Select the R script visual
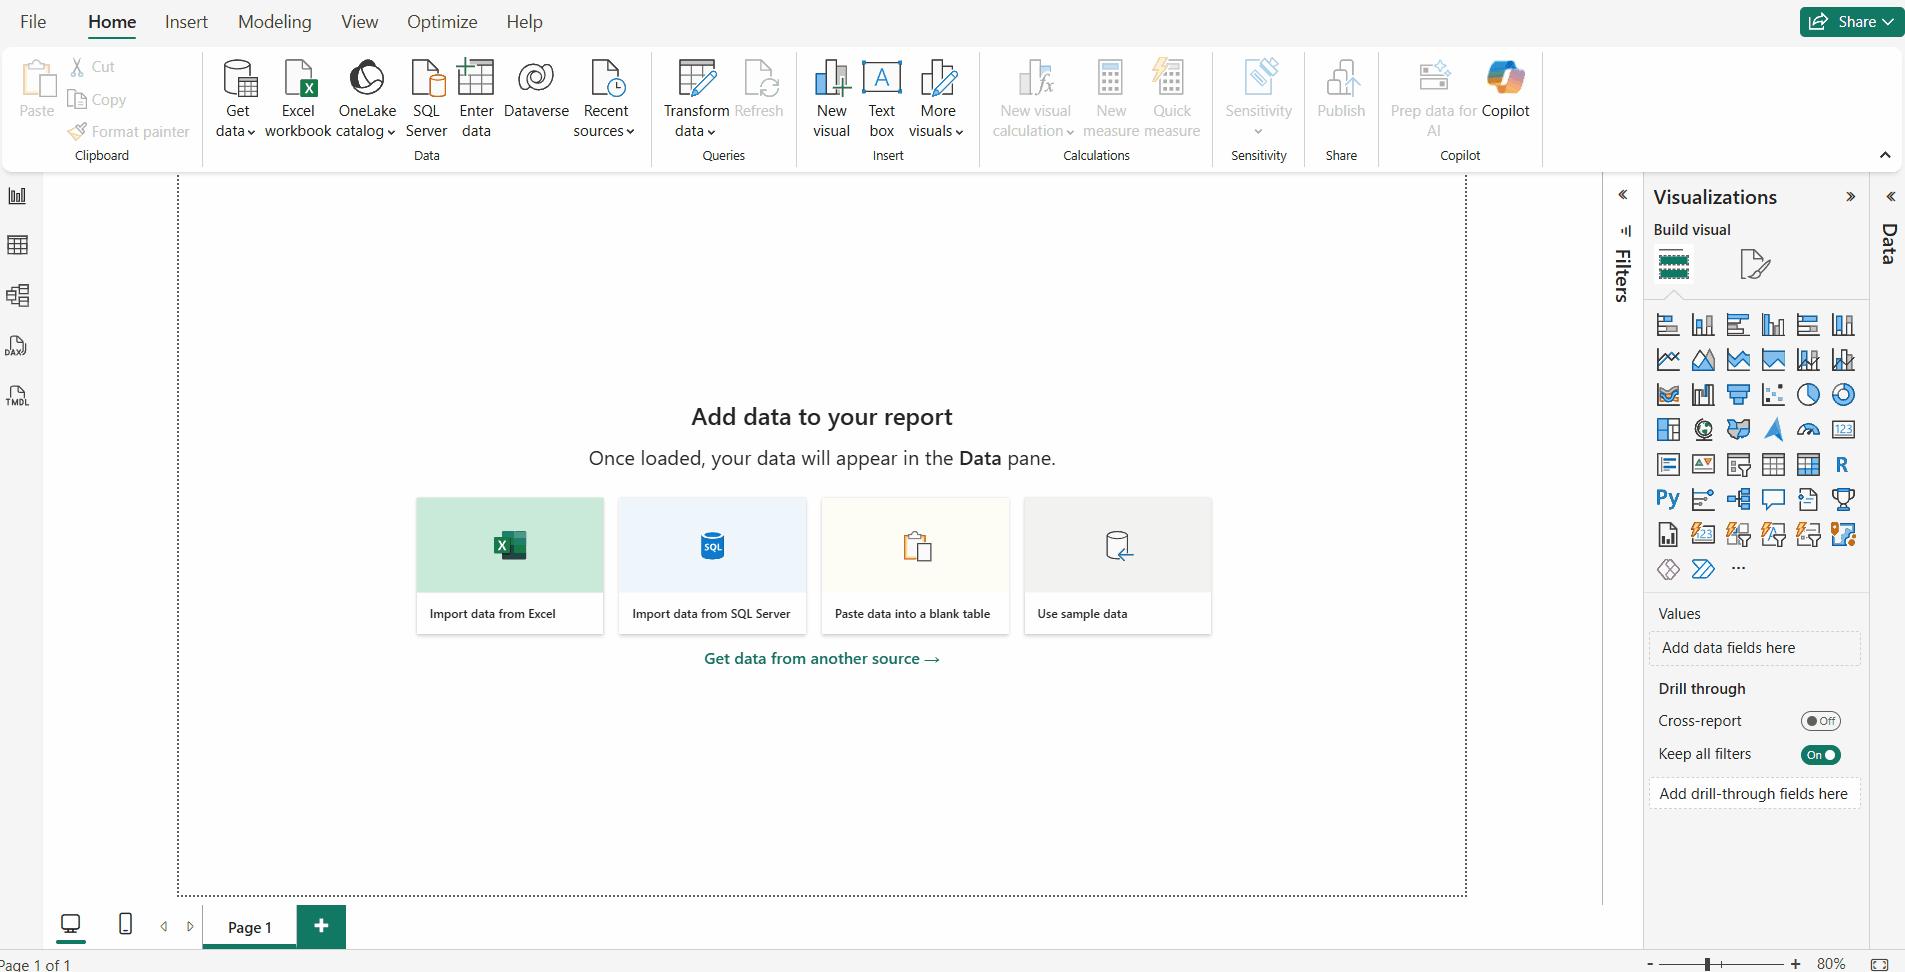This screenshot has height=972, width=1905. pyautogui.click(x=1844, y=464)
